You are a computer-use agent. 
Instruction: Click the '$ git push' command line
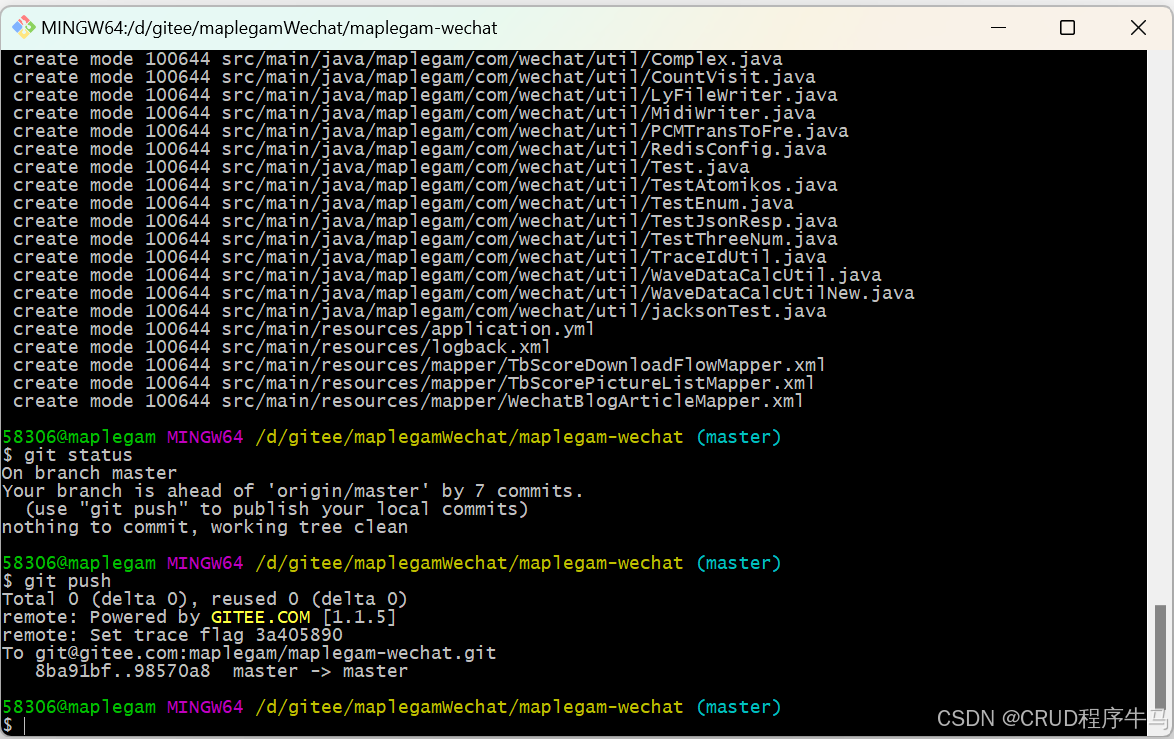[57, 581]
